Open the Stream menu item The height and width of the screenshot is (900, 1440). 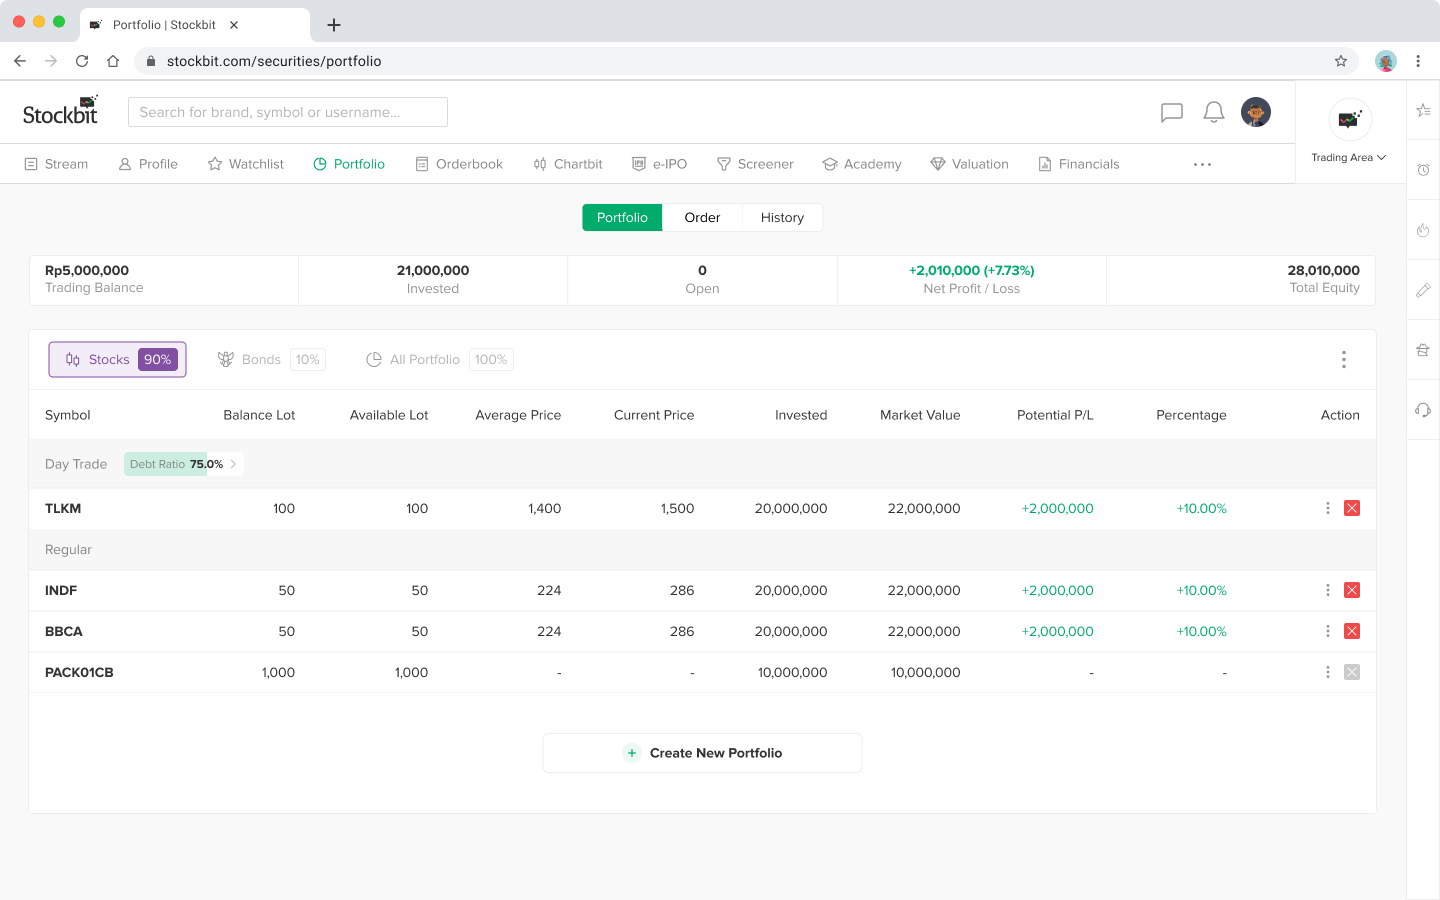tap(56, 164)
